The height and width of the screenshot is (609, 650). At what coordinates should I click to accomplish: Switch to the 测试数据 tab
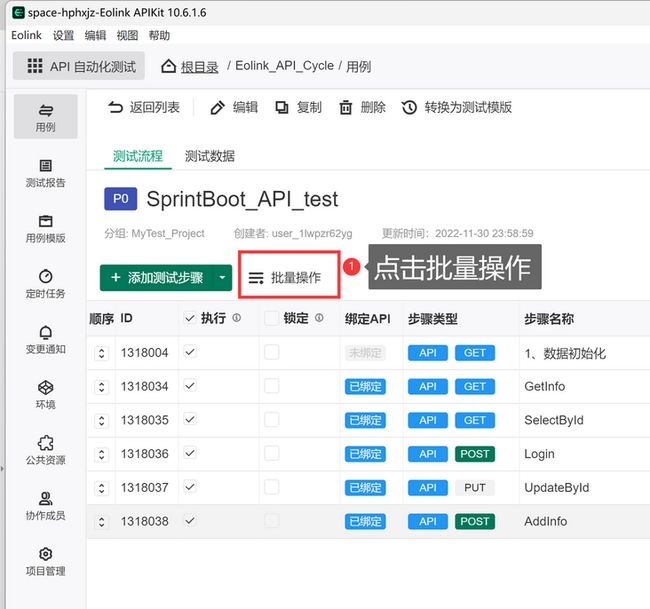coord(210,156)
